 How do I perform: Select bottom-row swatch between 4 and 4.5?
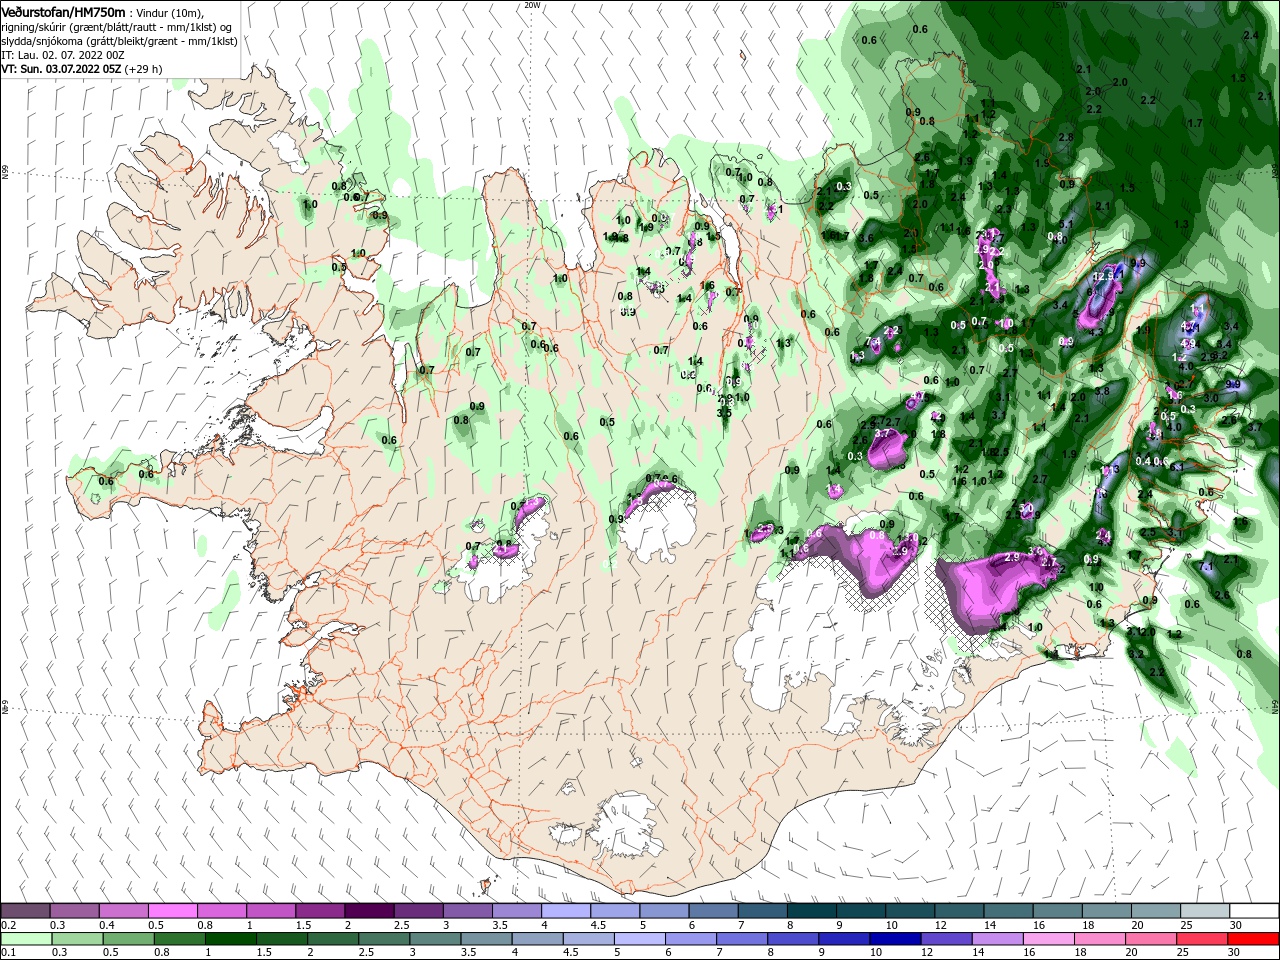point(538,939)
